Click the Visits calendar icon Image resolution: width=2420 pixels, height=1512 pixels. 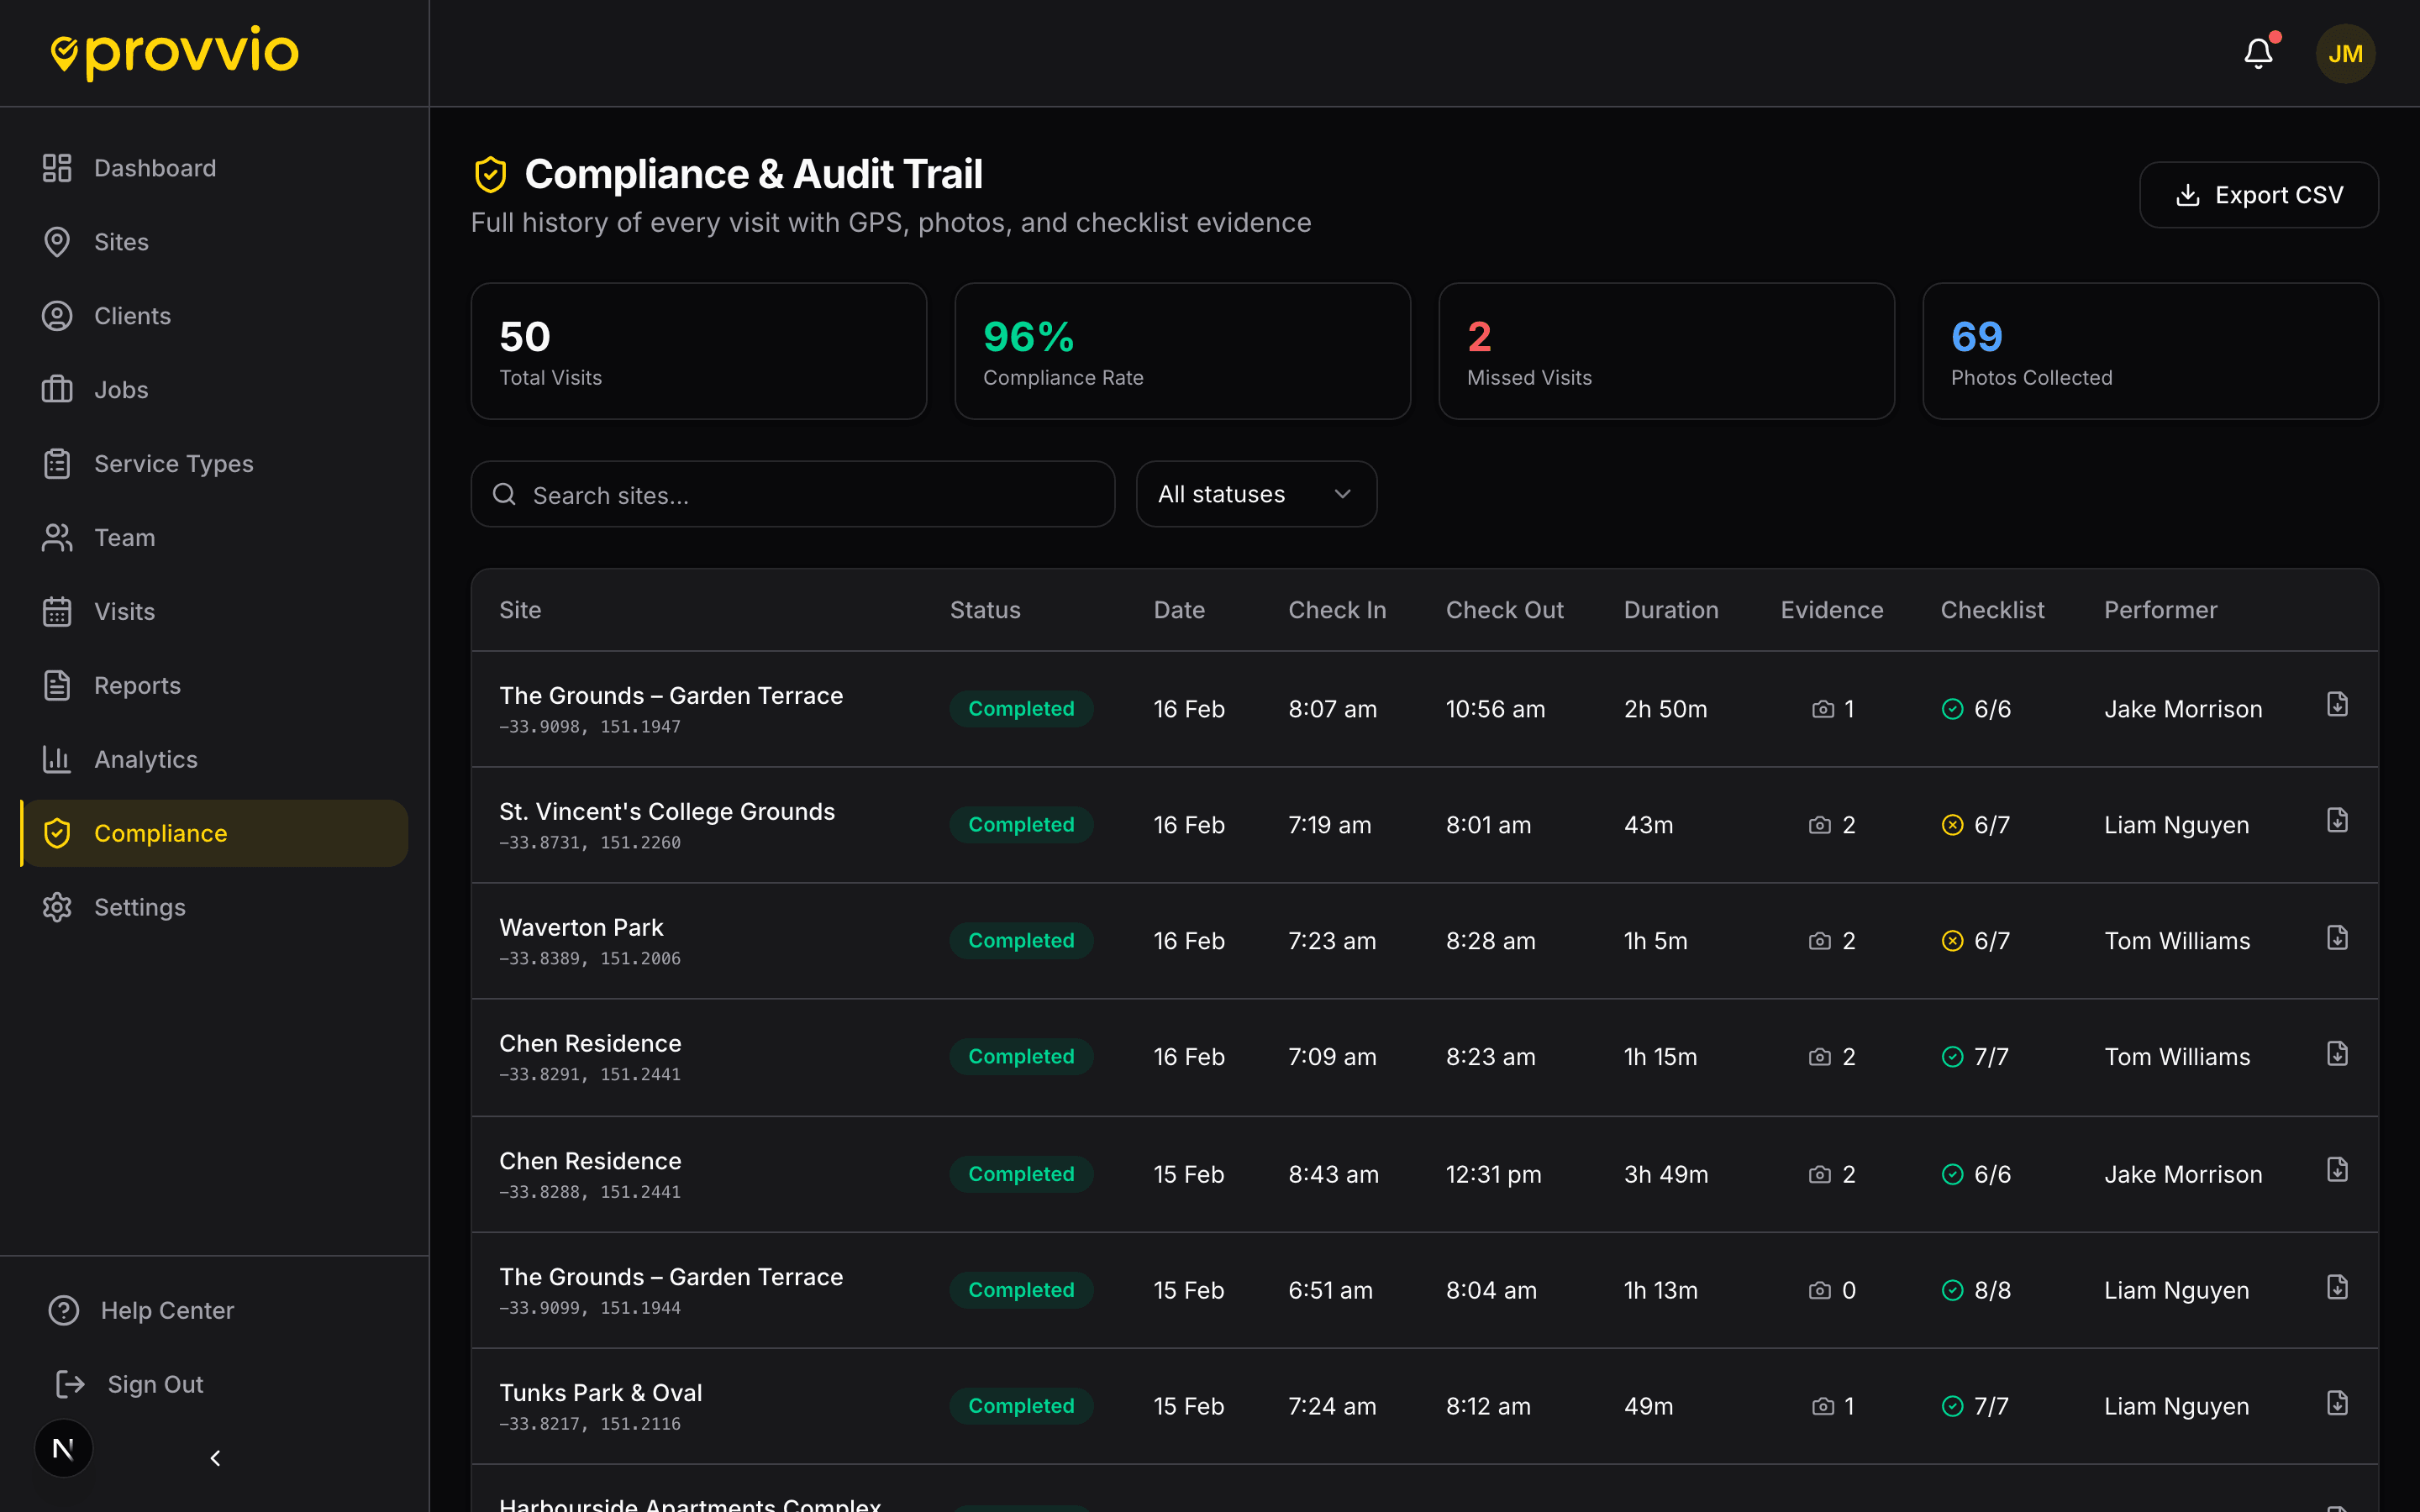pos(57,611)
